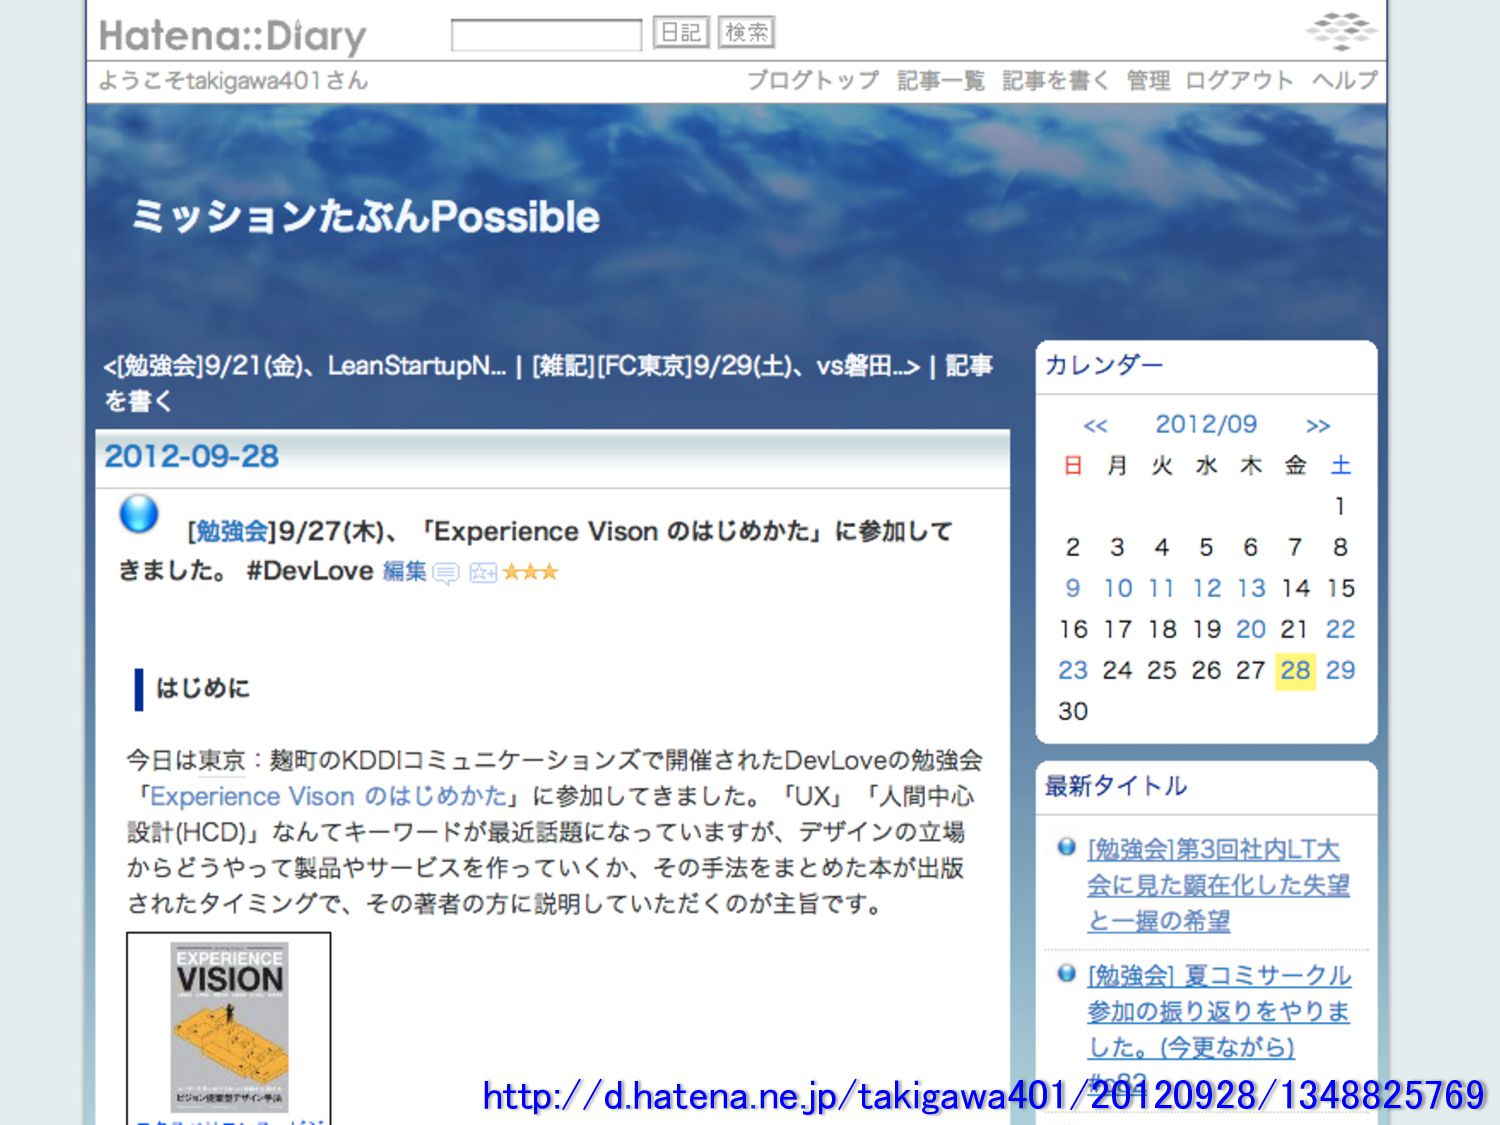Click the はじめに section heading
The width and height of the screenshot is (1500, 1125).
(203, 688)
